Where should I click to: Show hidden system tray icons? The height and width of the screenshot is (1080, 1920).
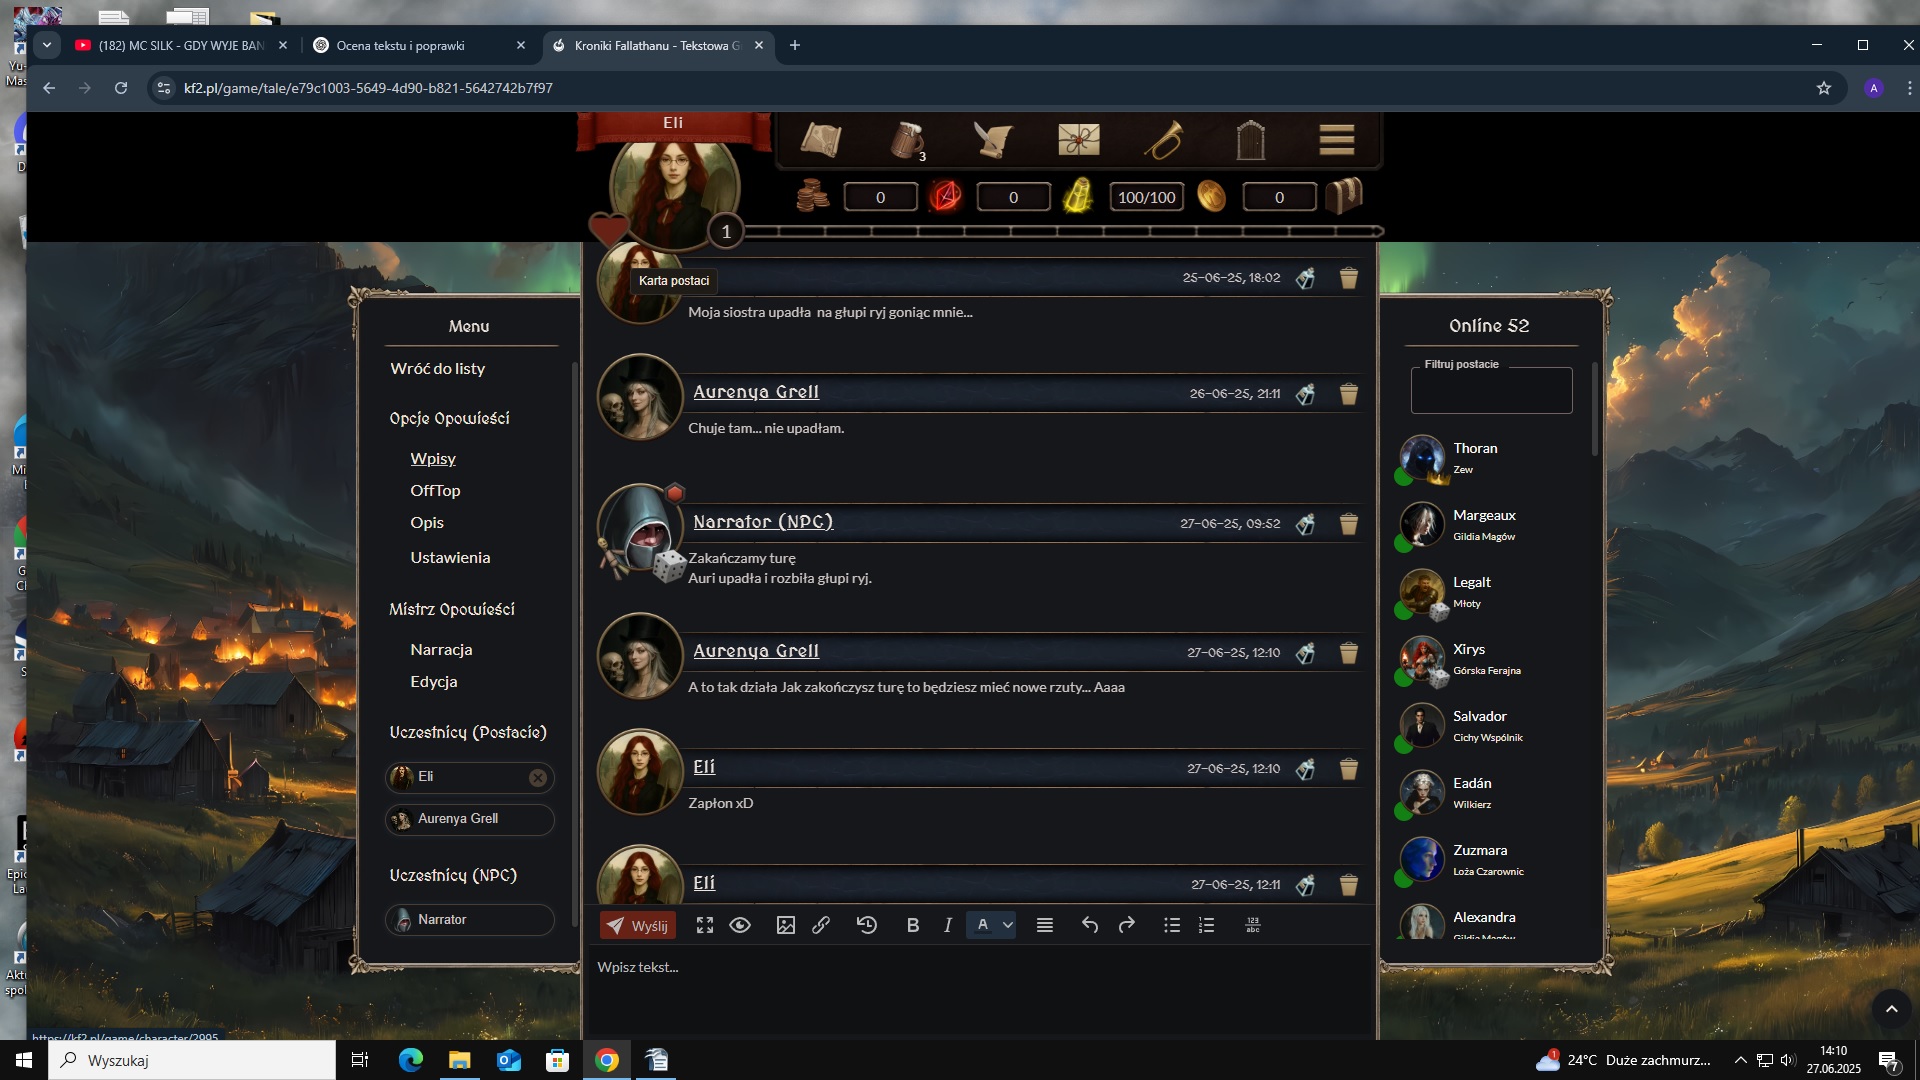(1741, 1060)
